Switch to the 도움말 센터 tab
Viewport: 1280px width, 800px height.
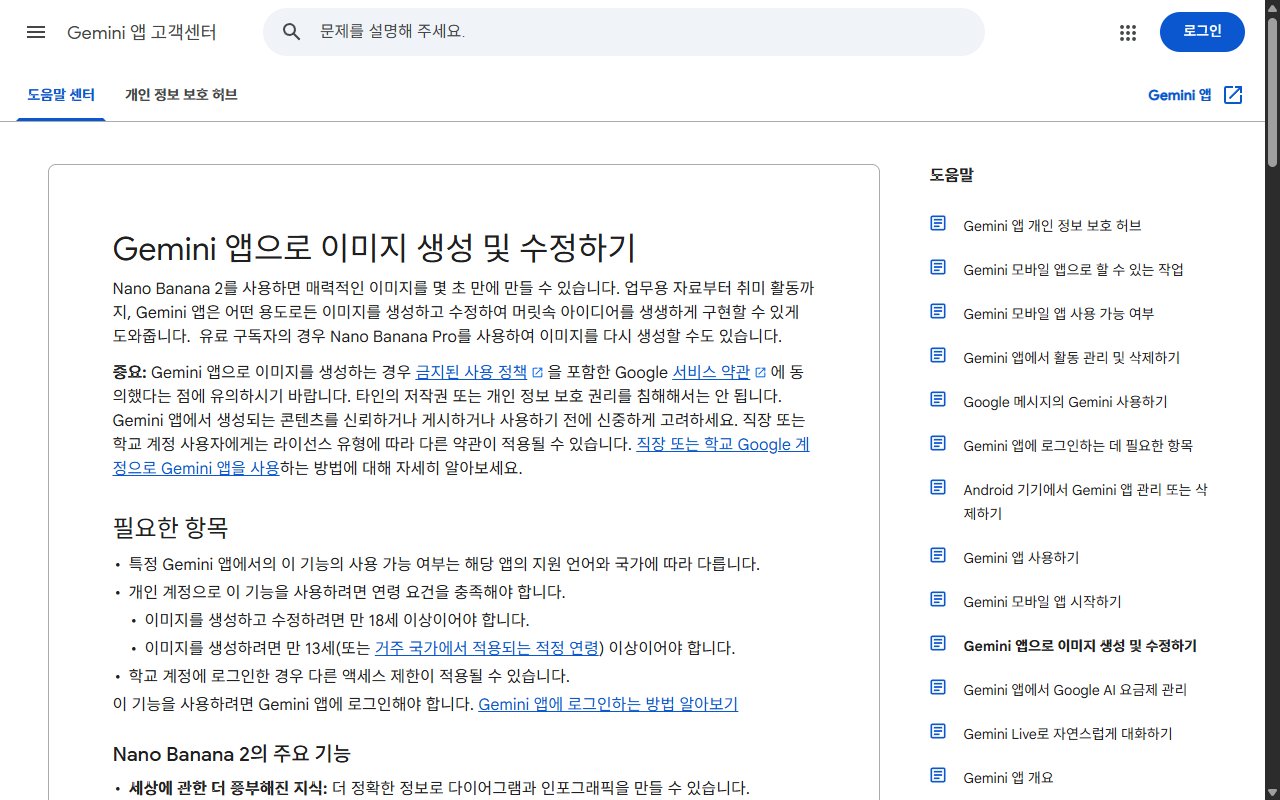61,95
